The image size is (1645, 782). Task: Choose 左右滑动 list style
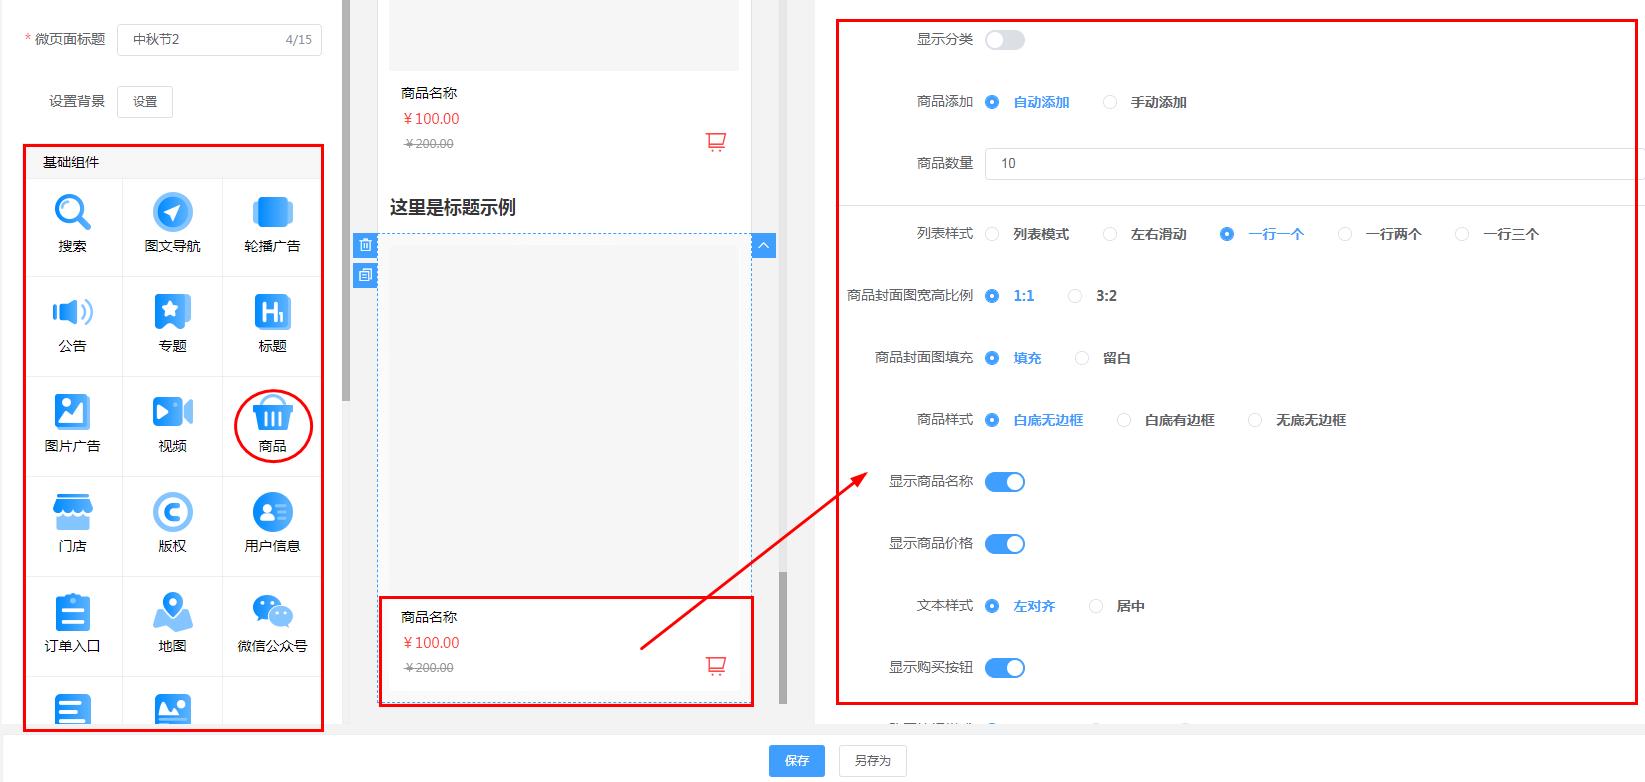click(1145, 234)
